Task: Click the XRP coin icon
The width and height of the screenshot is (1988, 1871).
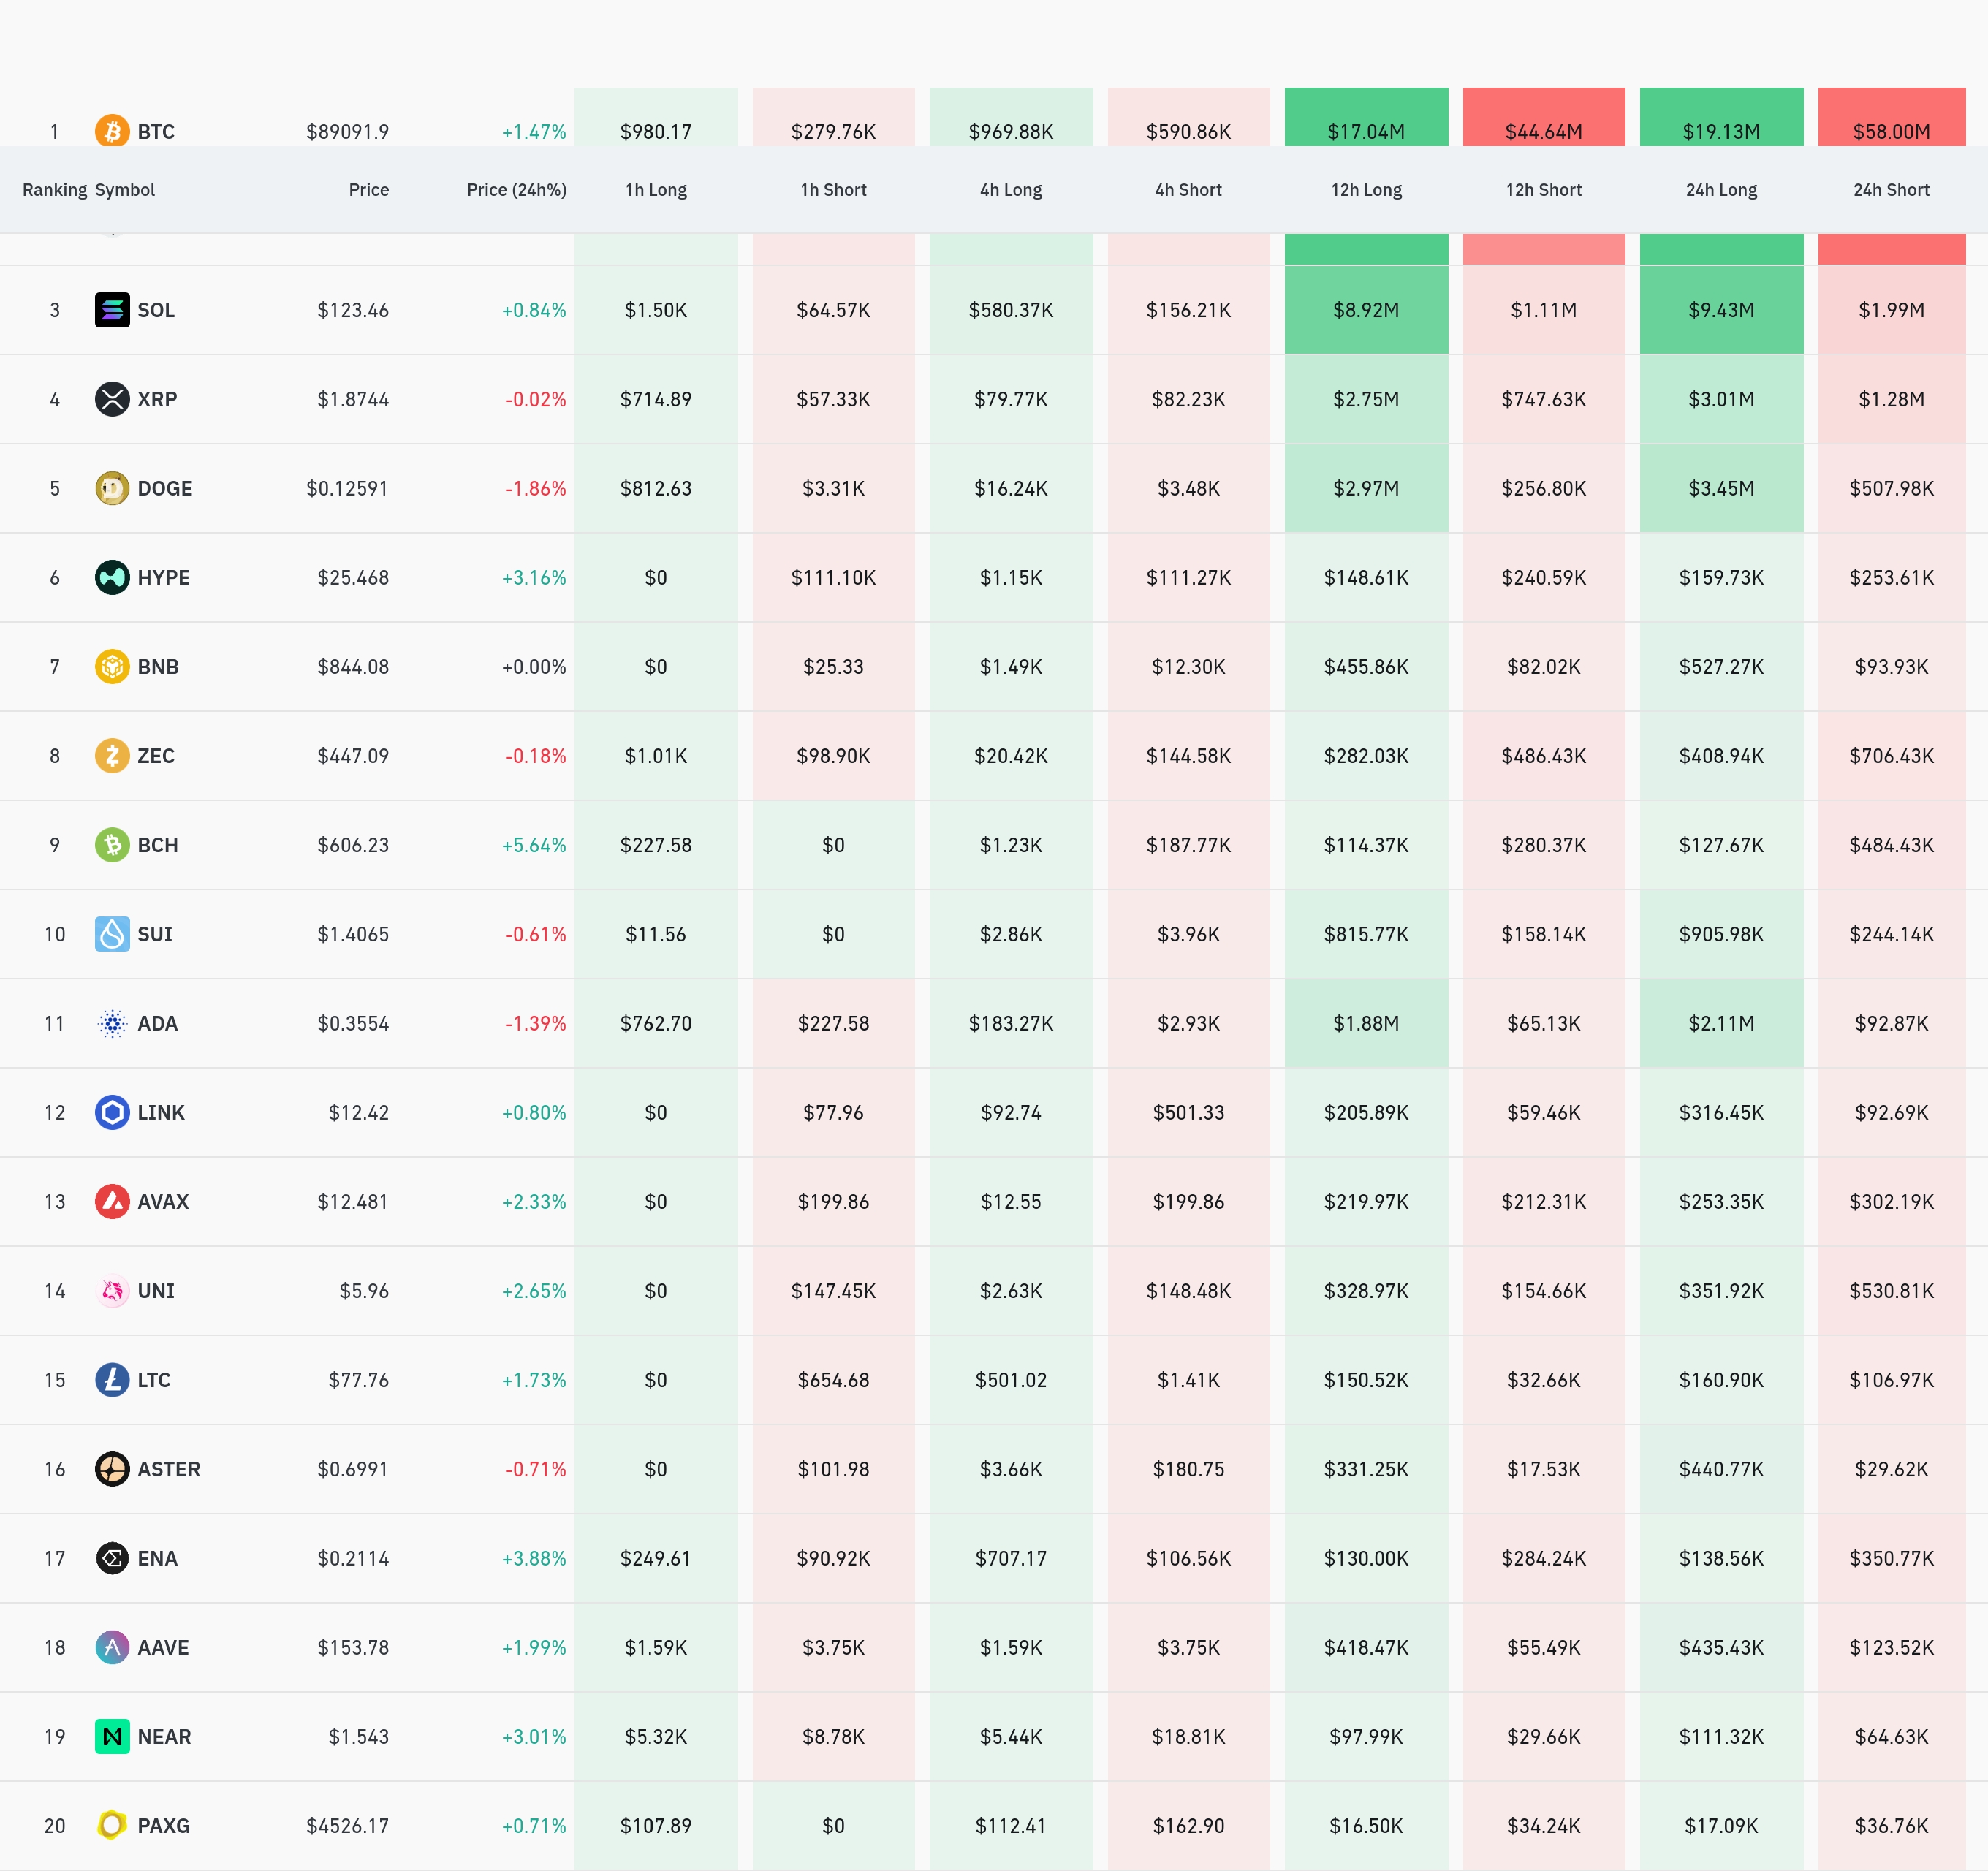Action: click(x=112, y=399)
